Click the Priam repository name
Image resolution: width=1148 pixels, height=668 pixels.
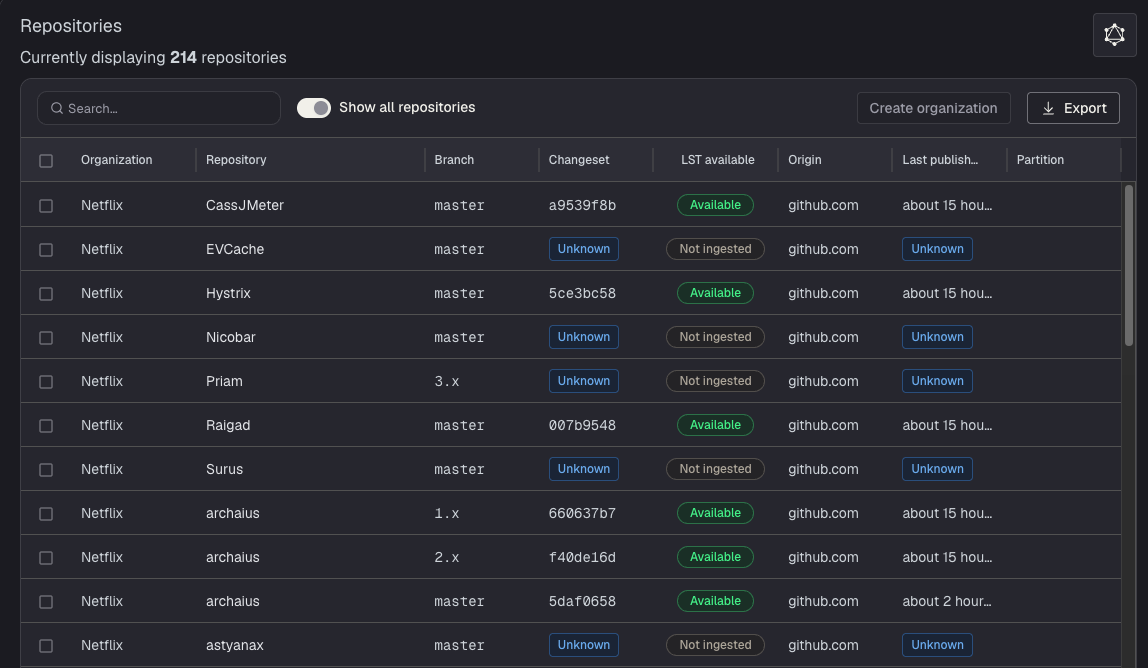point(224,381)
